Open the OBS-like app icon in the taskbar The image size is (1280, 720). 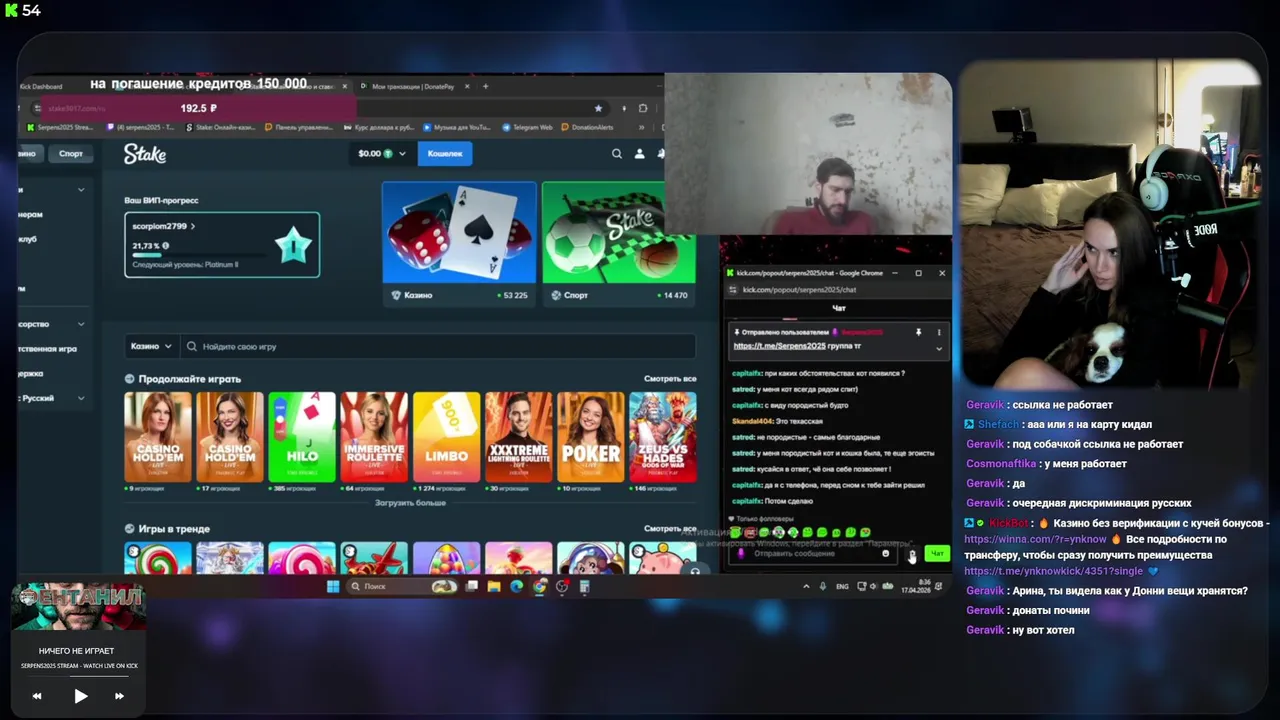[562, 587]
